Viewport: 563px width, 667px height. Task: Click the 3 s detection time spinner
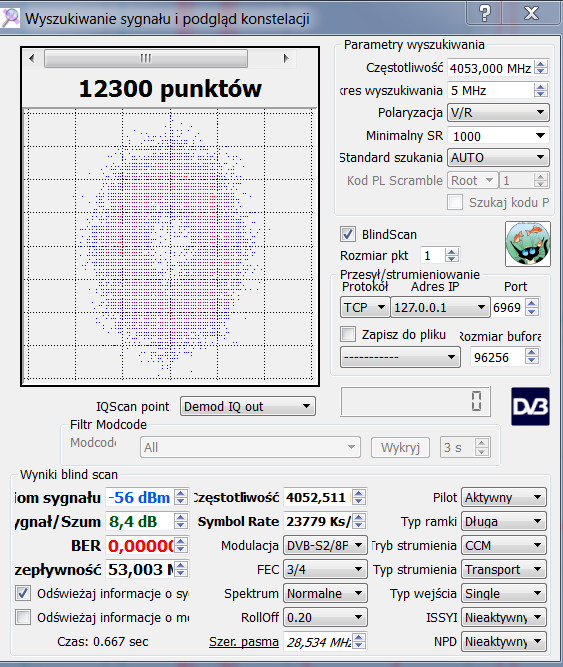click(481, 447)
